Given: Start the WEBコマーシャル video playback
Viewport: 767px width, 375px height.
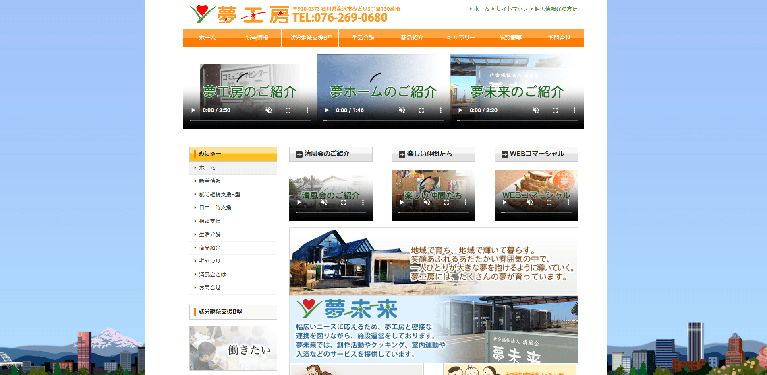Looking at the screenshot, I should coord(505,202).
